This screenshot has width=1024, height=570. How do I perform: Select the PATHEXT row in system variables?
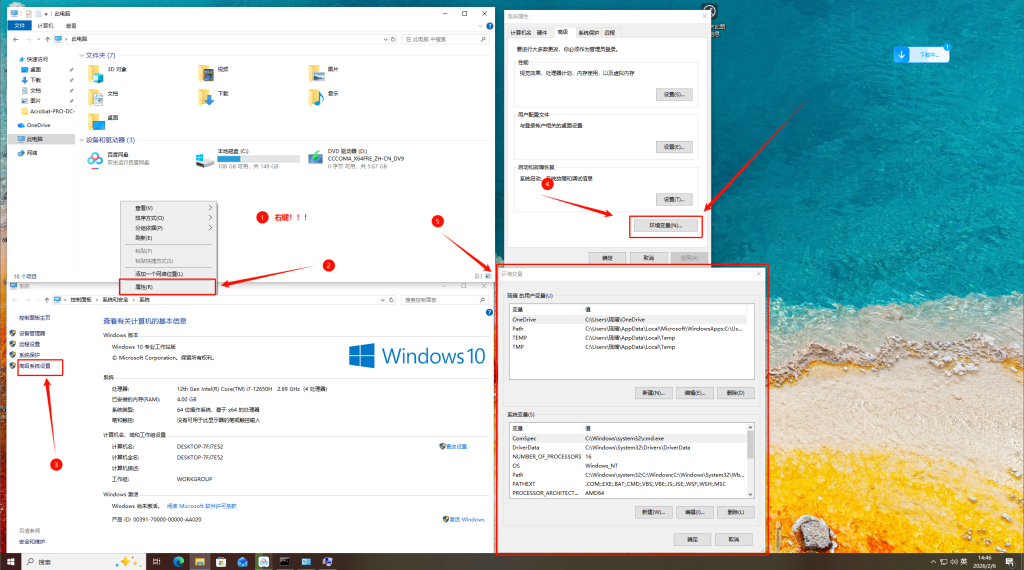click(629, 484)
